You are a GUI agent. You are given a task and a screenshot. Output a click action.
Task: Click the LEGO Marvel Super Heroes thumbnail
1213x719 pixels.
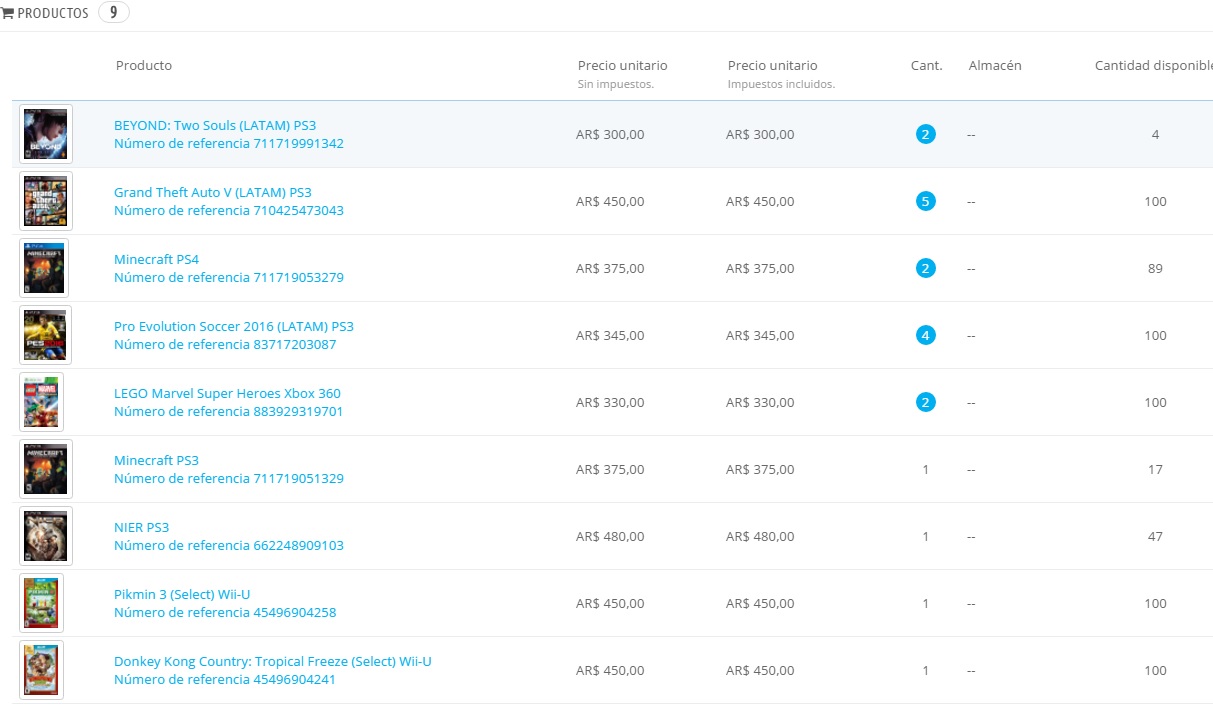coord(41,402)
